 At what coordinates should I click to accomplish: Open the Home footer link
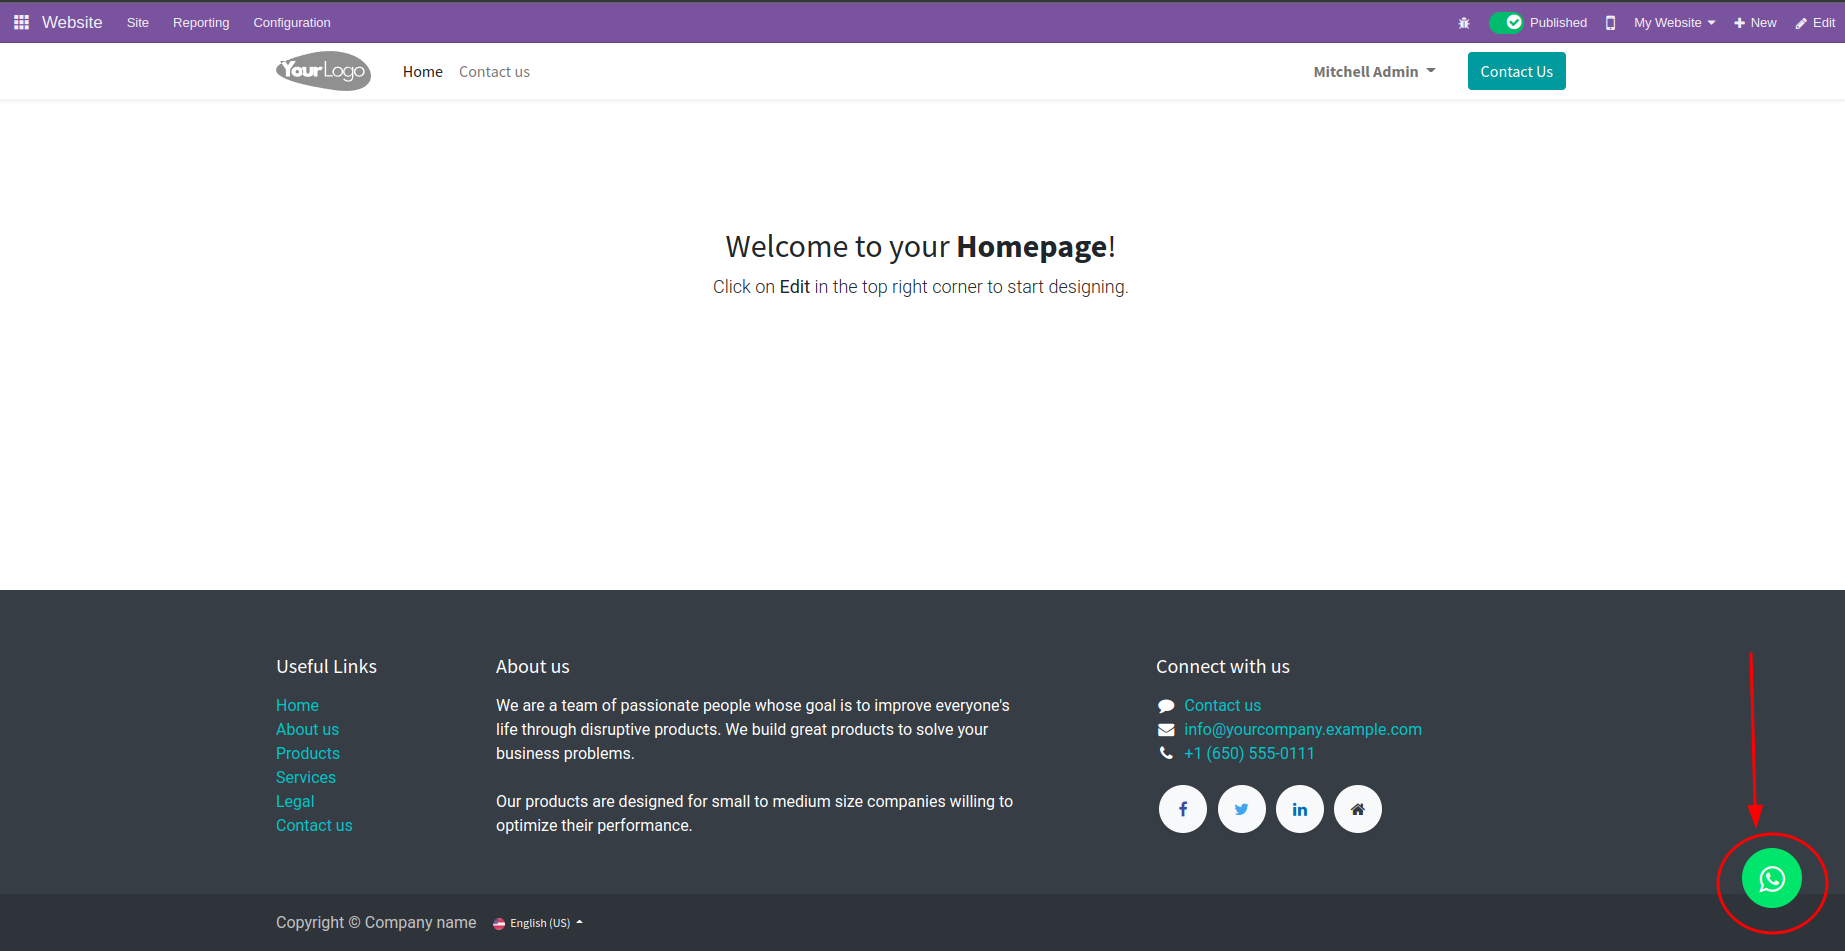tap(297, 705)
